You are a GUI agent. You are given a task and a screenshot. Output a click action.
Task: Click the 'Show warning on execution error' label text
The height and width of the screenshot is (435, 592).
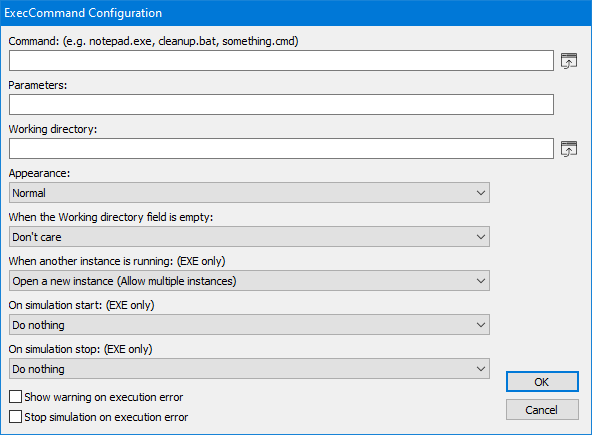point(104,397)
